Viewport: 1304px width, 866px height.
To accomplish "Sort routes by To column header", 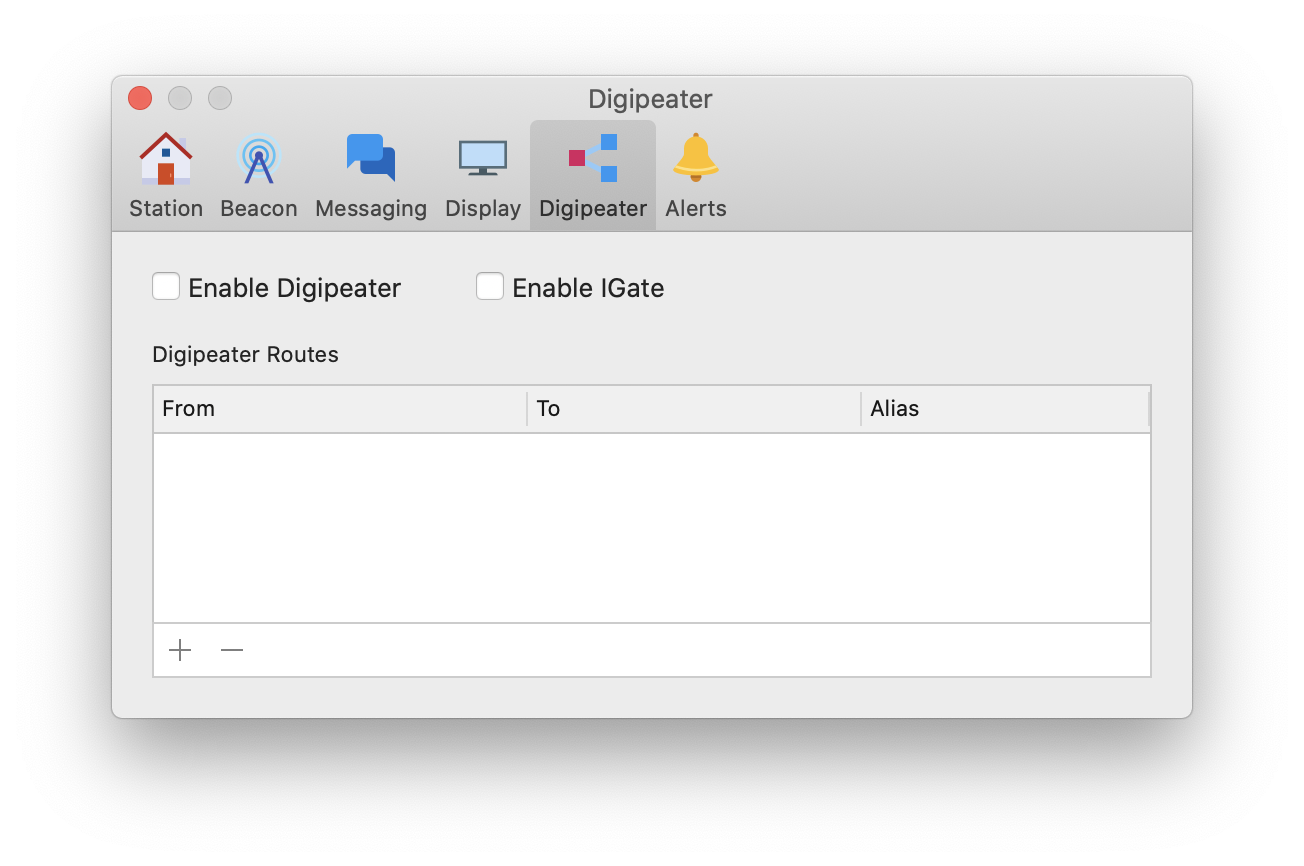I will coord(694,409).
